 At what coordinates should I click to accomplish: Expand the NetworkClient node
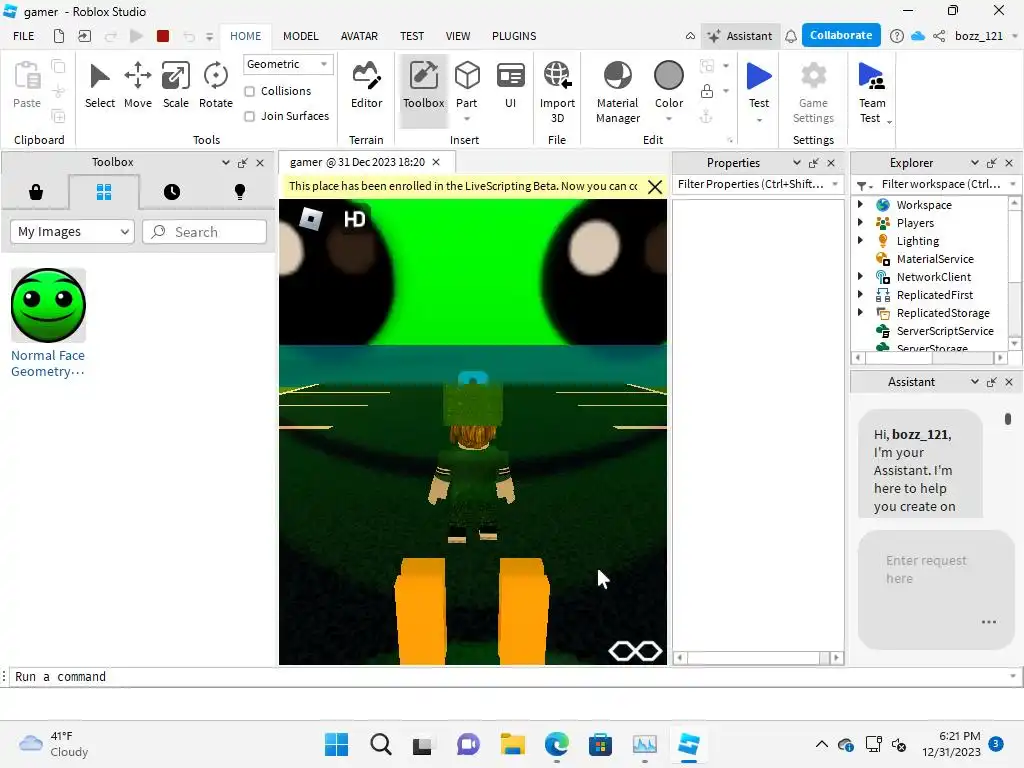coord(861,276)
